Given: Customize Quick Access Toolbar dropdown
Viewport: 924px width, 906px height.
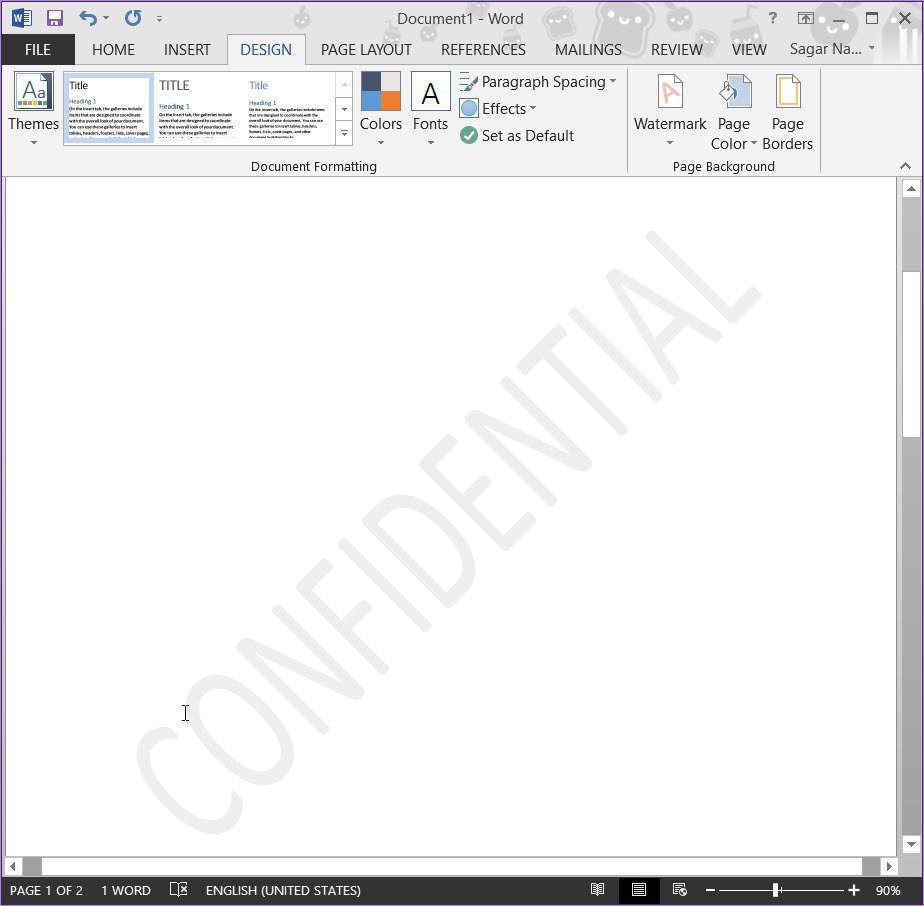Looking at the screenshot, I should (x=159, y=19).
